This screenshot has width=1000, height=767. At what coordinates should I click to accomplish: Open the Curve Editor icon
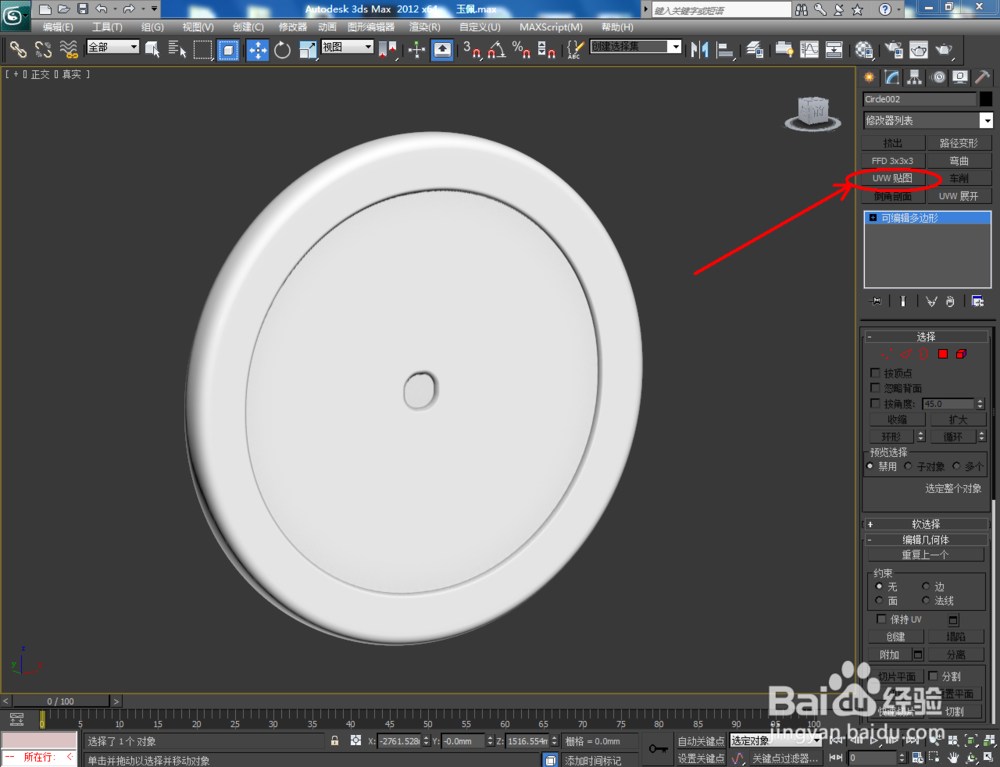click(x=809, y=50)
